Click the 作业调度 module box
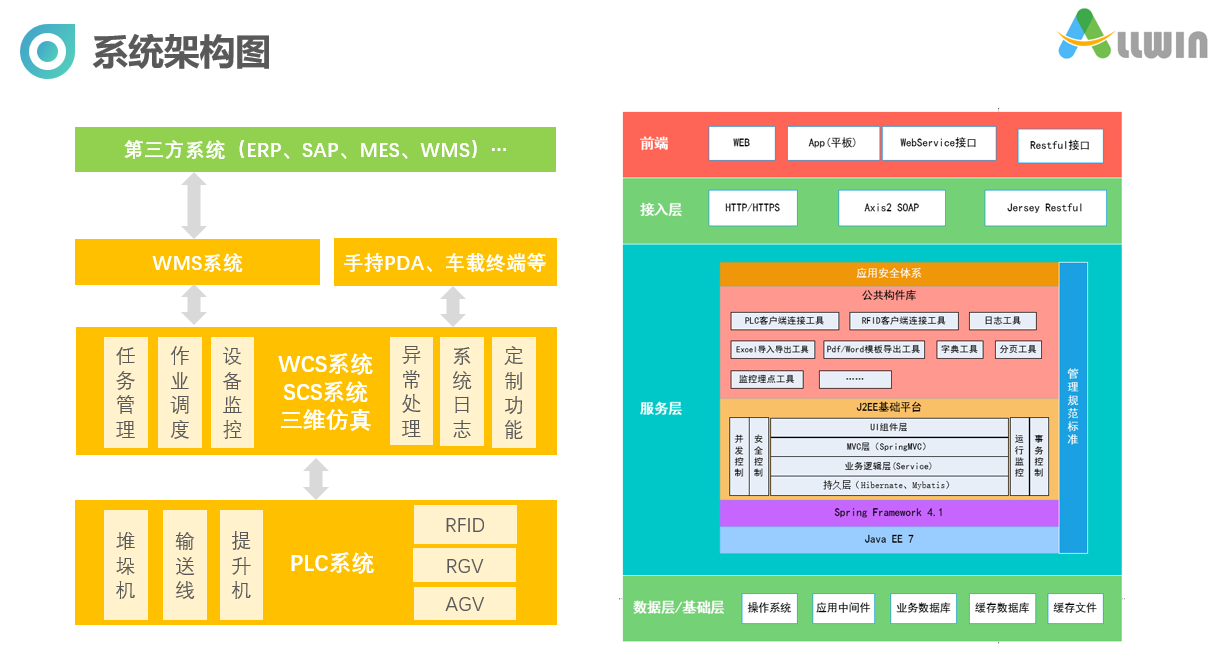 (180, 392)
